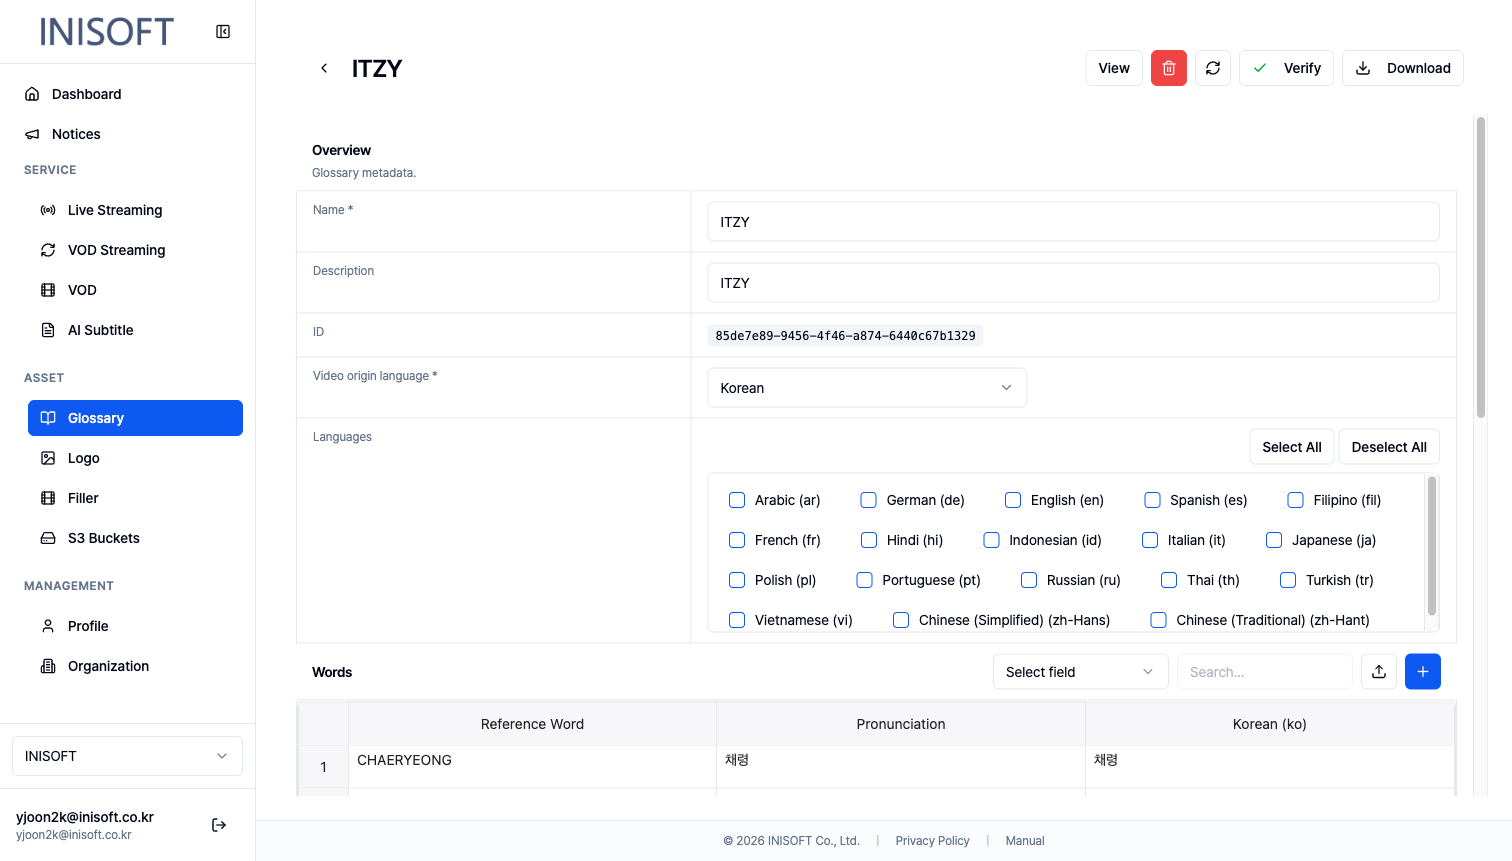Viewport: 1512px width, 861px height.
Task: Click the Pronunciation cell for CHAERYEONG
Action: [901, 767]
